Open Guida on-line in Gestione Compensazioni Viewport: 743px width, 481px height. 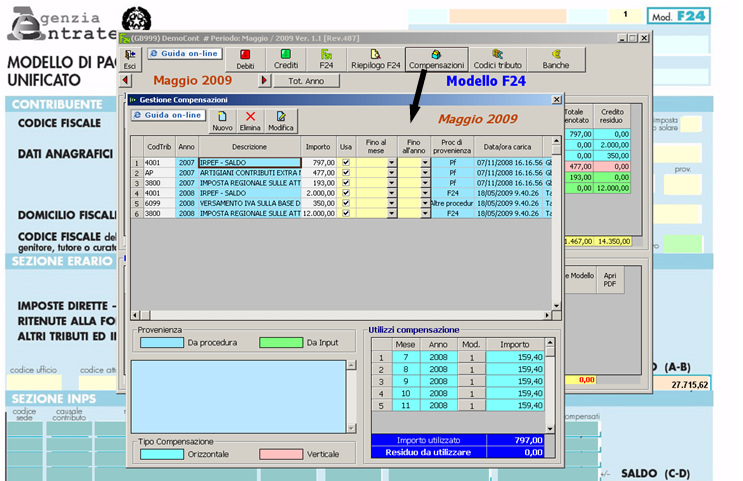pos(168,116)
